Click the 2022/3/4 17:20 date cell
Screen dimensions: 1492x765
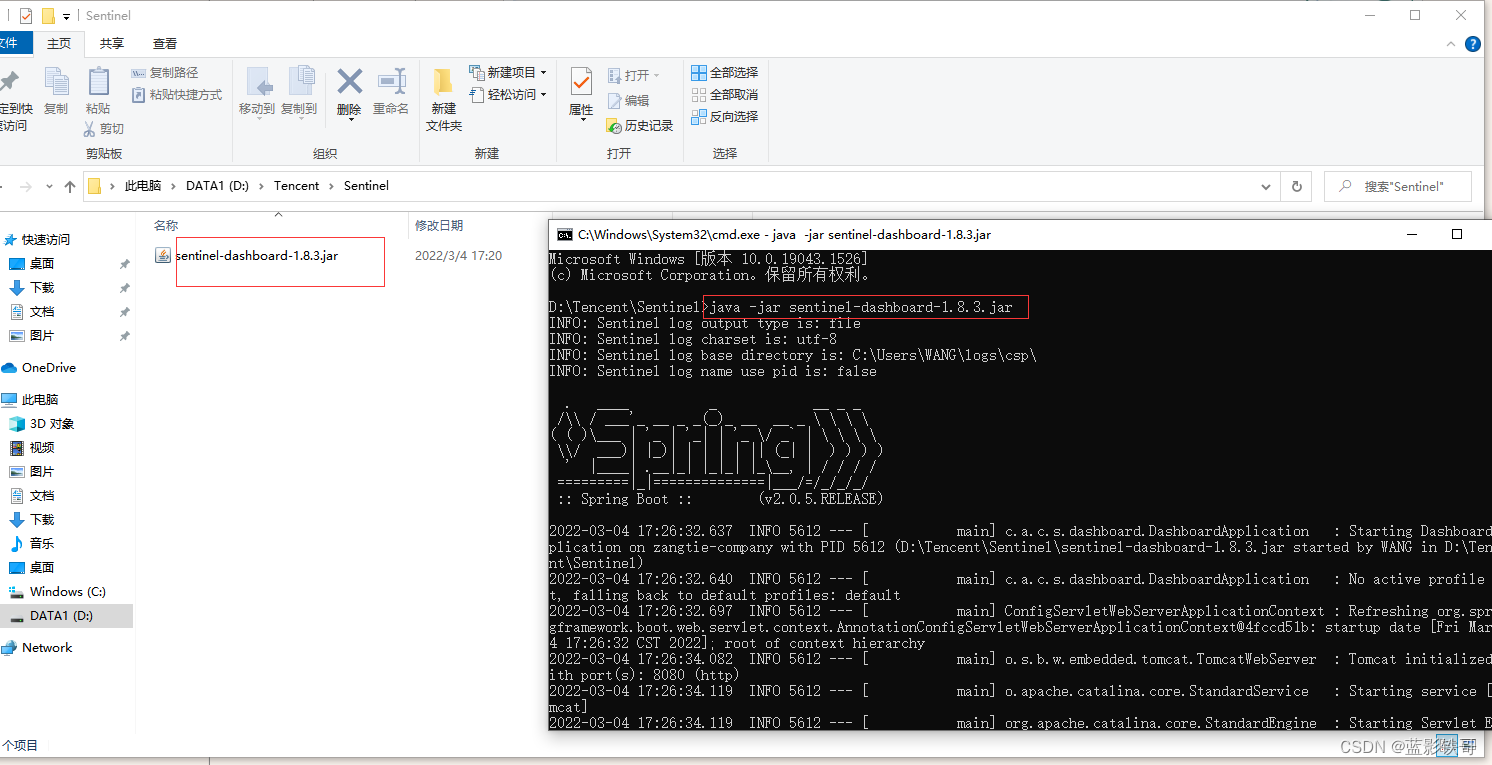458,256
